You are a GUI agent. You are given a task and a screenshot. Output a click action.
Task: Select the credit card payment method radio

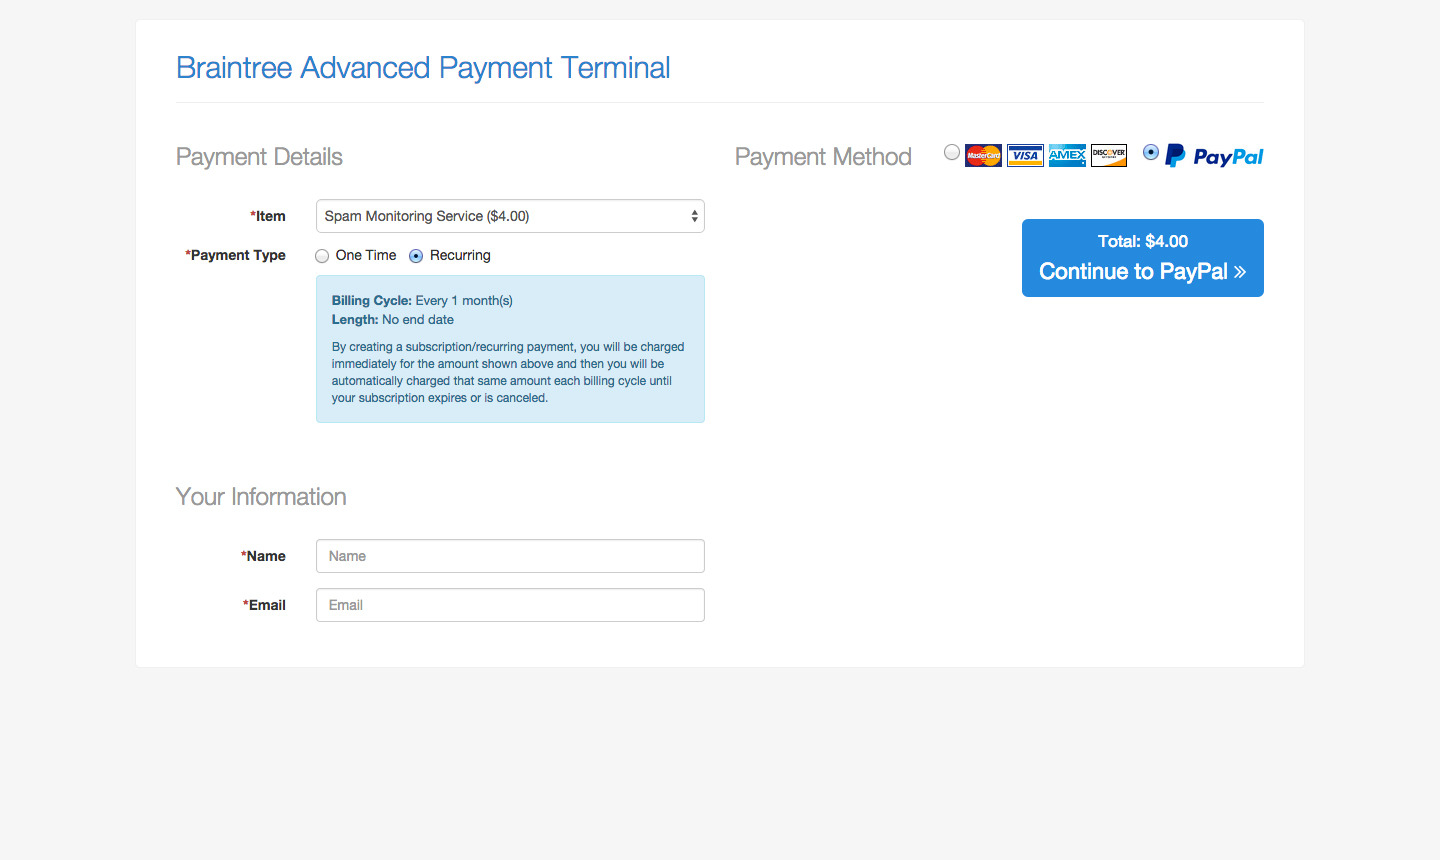pyautogui.click(x=952, y=152)
